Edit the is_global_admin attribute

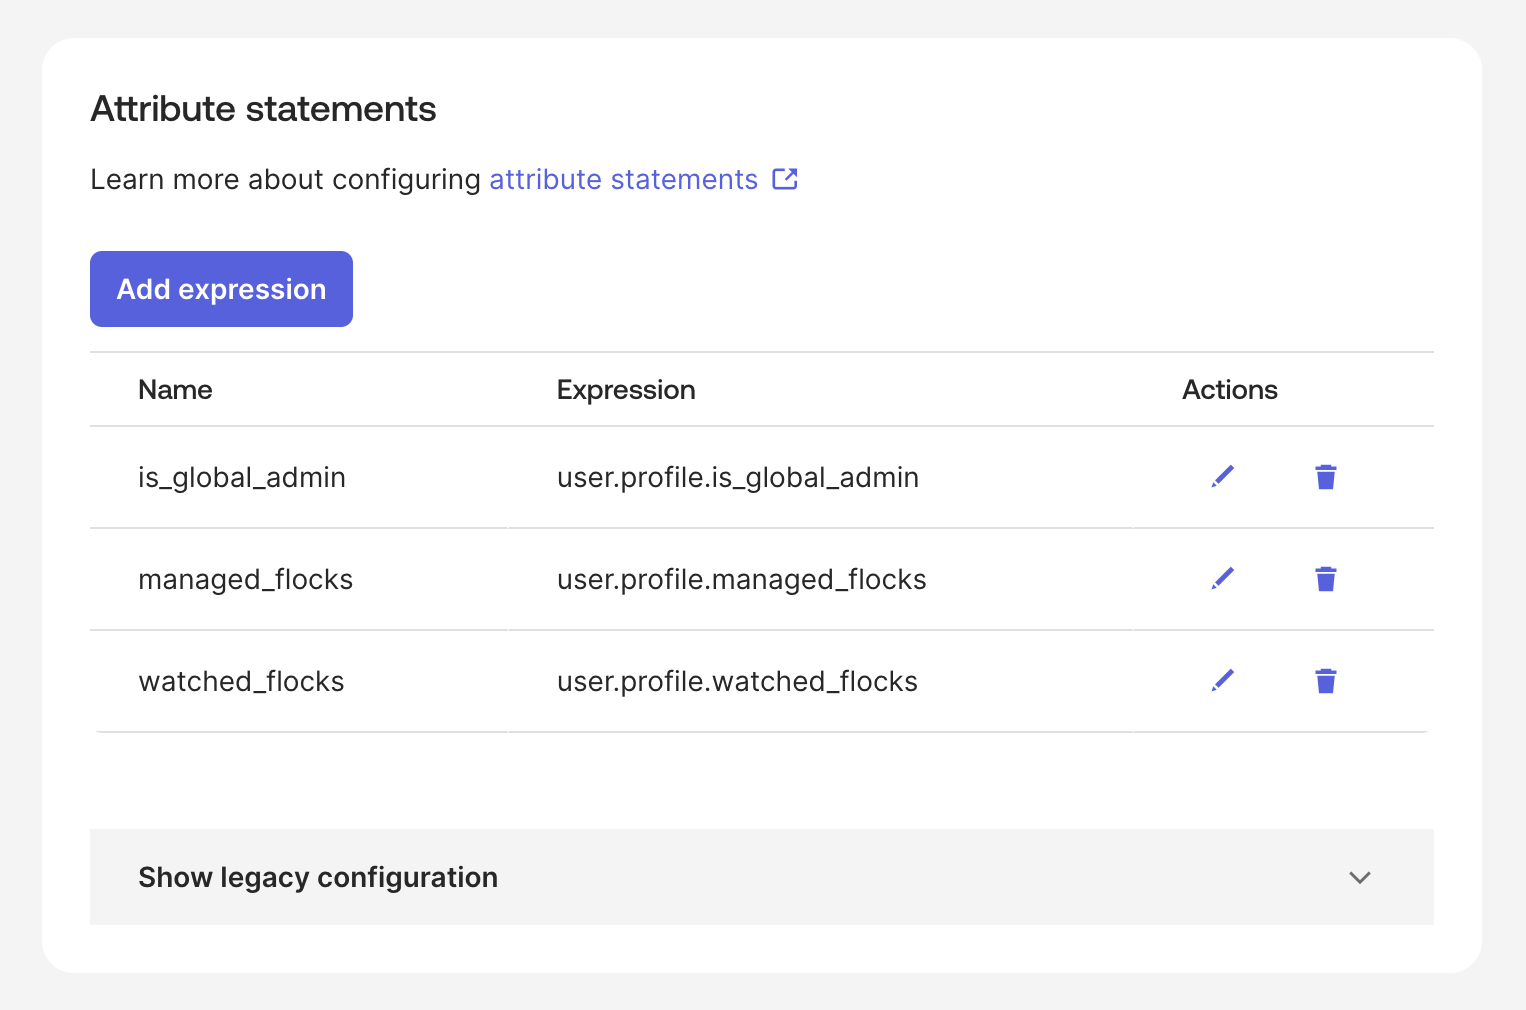point(1222,477)
